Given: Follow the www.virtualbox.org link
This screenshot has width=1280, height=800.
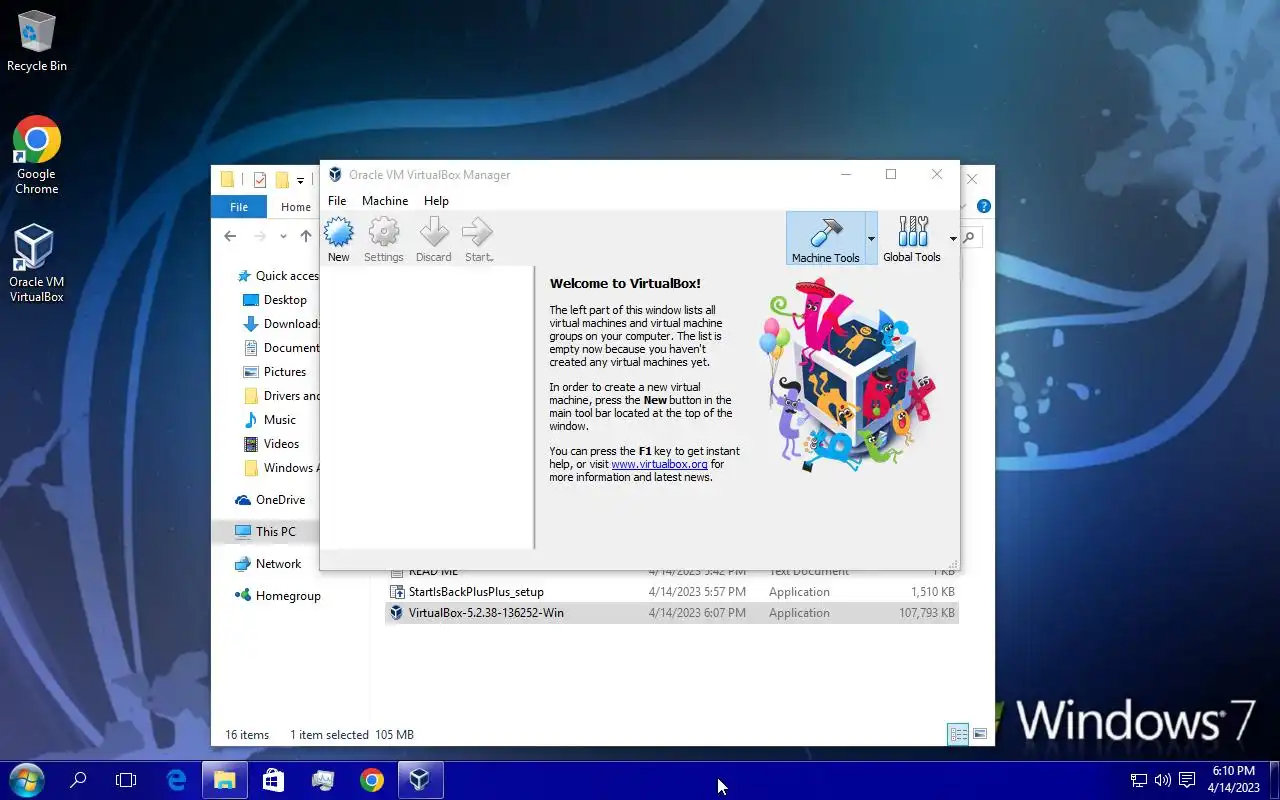Looking at the screenshot, I should [x=659, y=464].
